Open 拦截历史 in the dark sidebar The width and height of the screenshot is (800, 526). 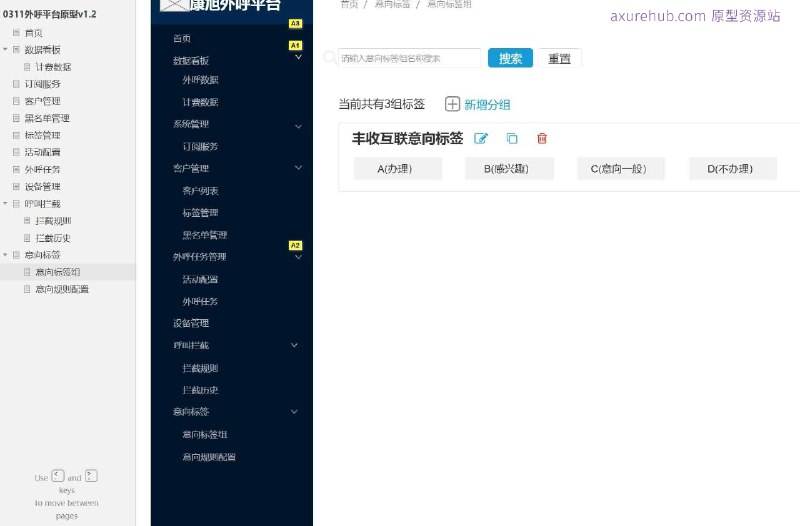click(x=200, y=390)
